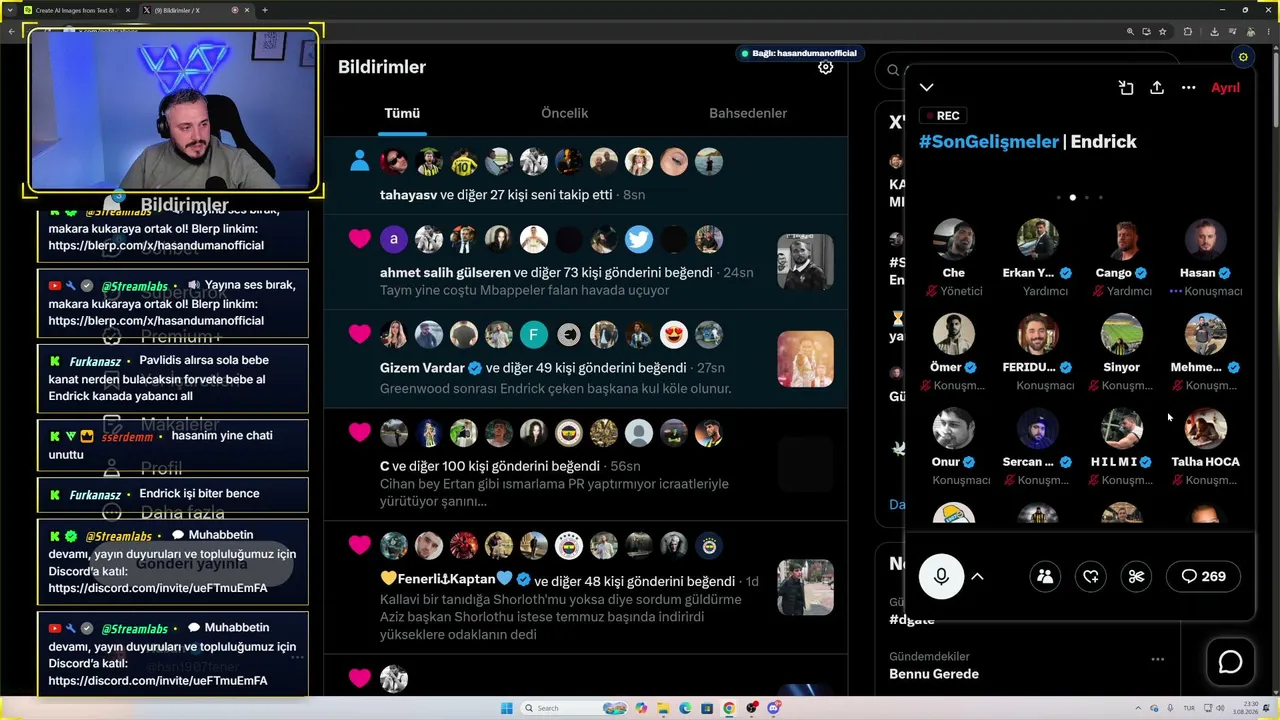Share the Space using the upload icon
This screenshot has width=1280, height=720.
1157,88
